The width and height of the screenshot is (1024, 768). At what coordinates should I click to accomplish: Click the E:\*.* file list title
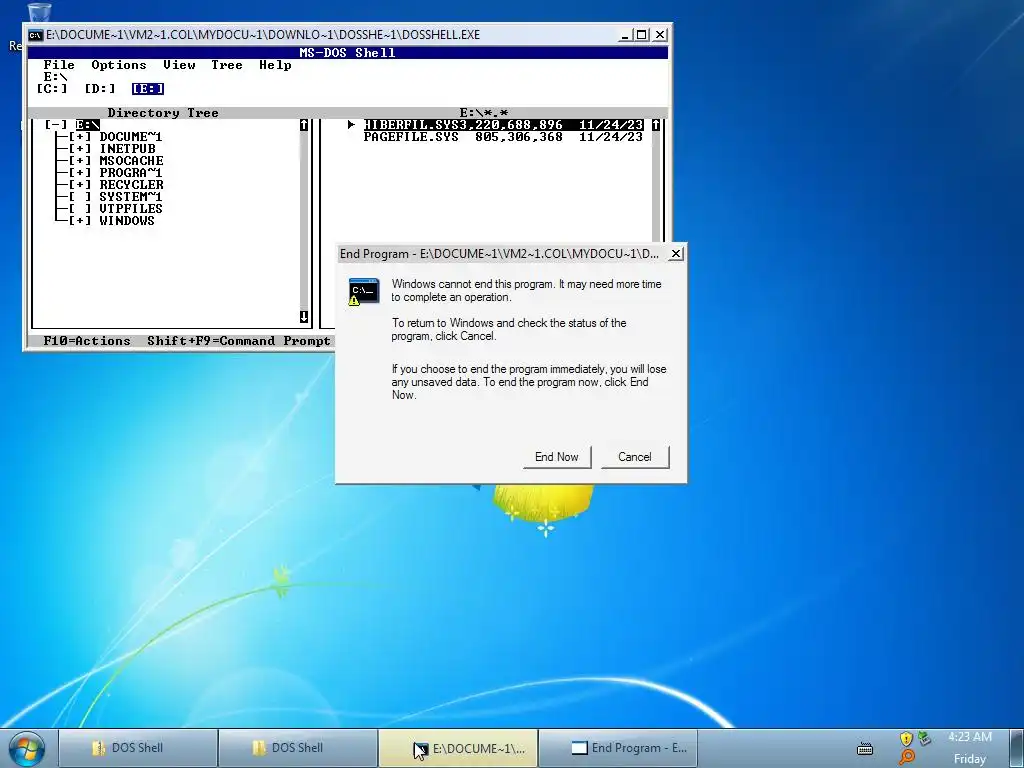coord(483,113)
